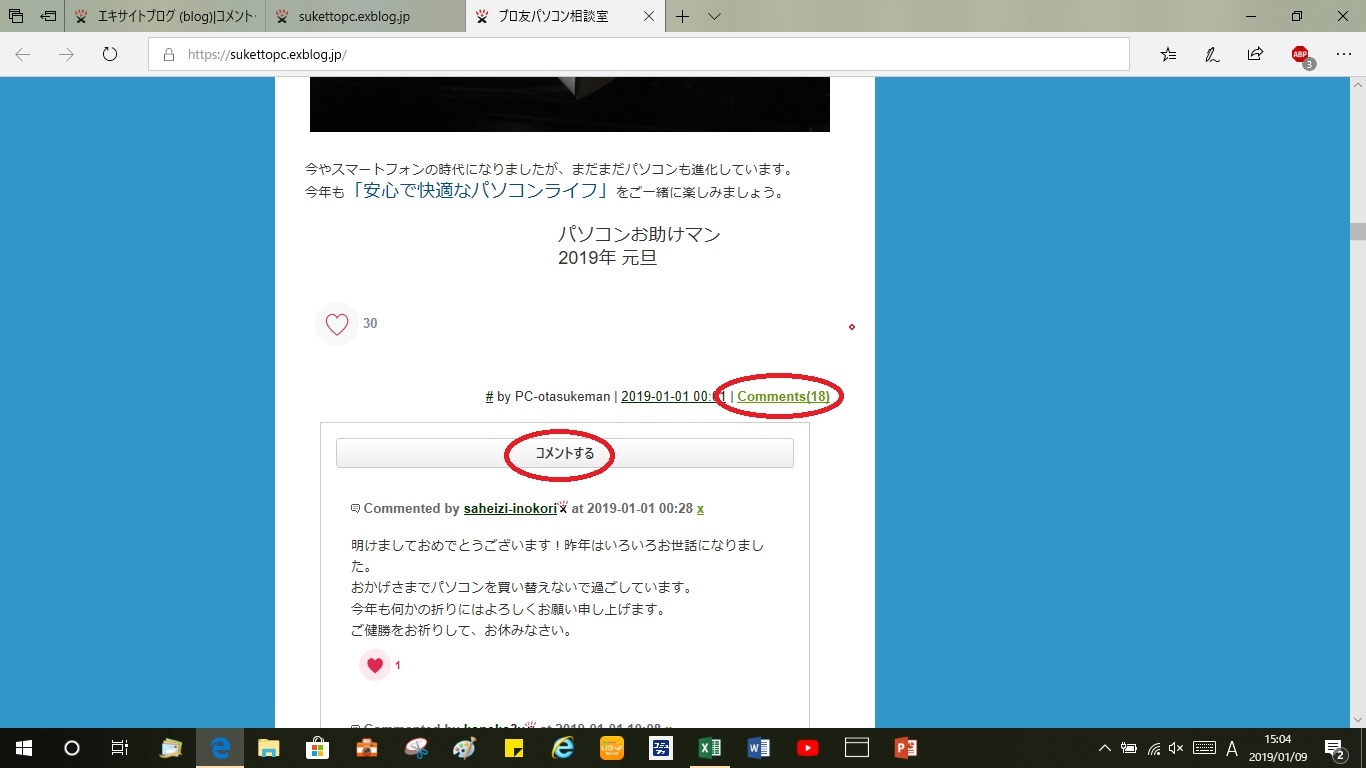
Task: Open the 2019-01-01 post date link
Action: coord(674,397)
